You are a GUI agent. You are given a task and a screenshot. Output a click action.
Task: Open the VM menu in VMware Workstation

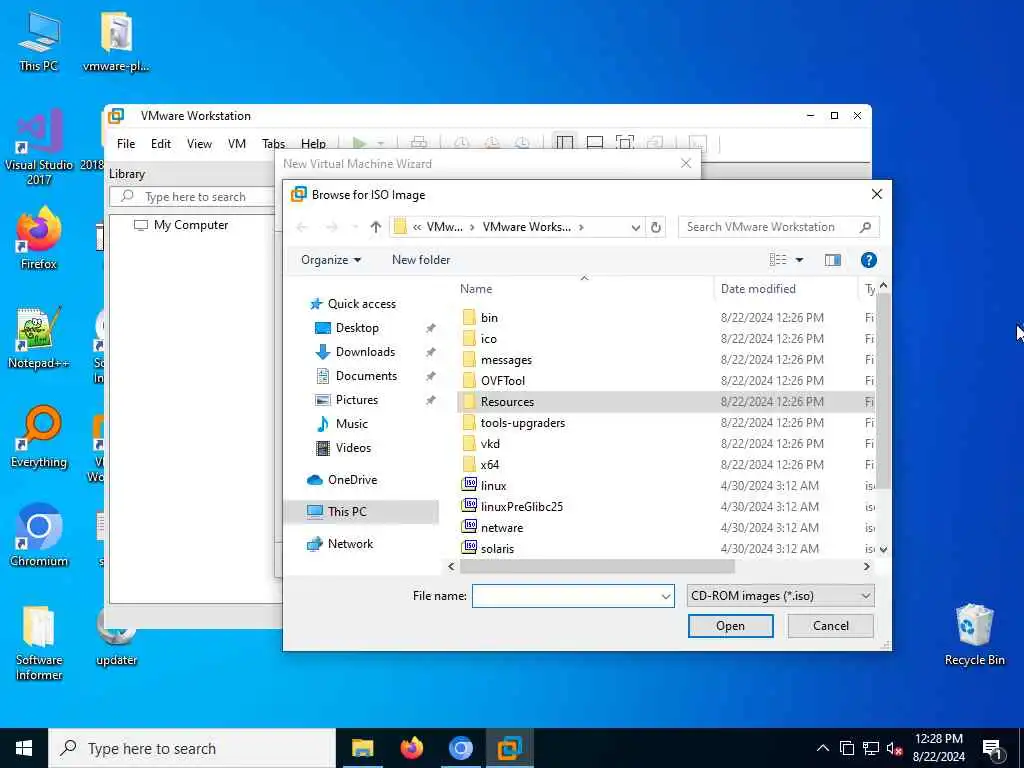[236, 144]
